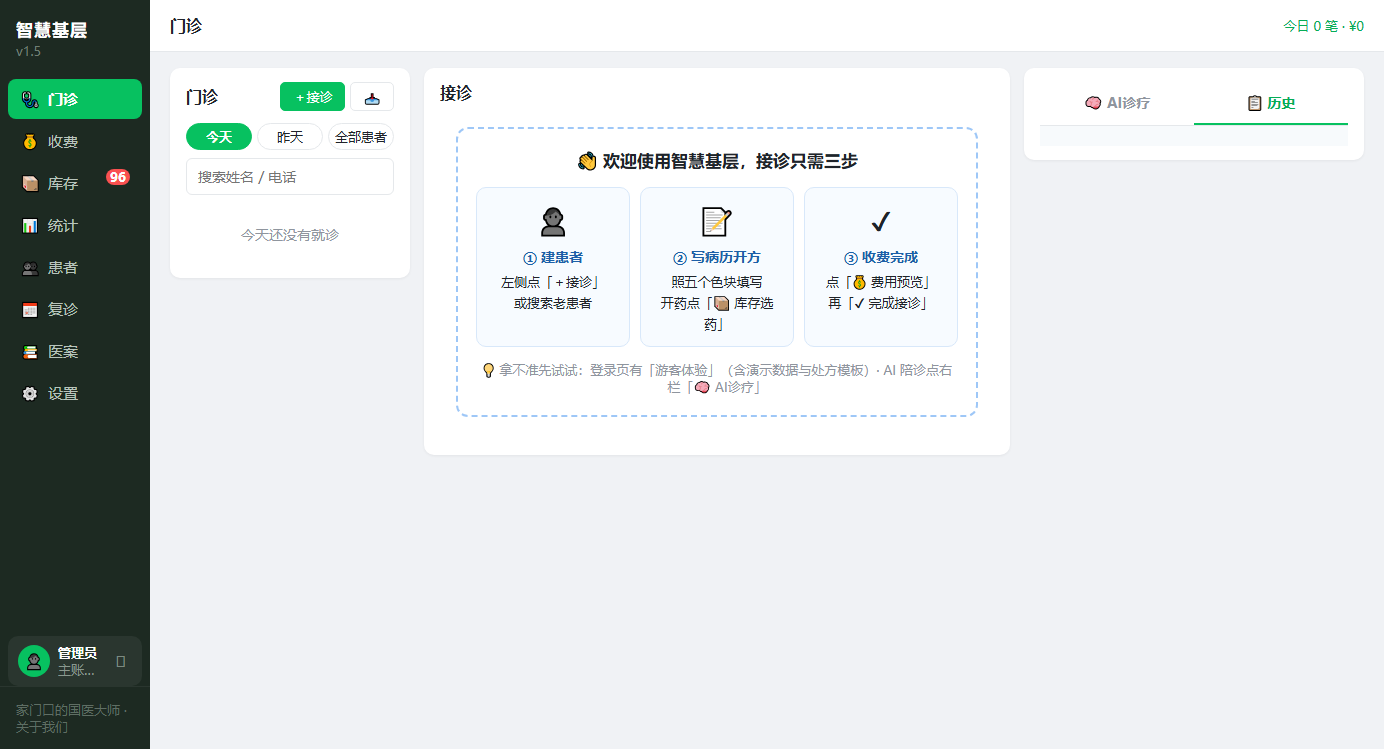Click the 接诊 panel heading
1384x749 pixels.
(x=456, y=93)
